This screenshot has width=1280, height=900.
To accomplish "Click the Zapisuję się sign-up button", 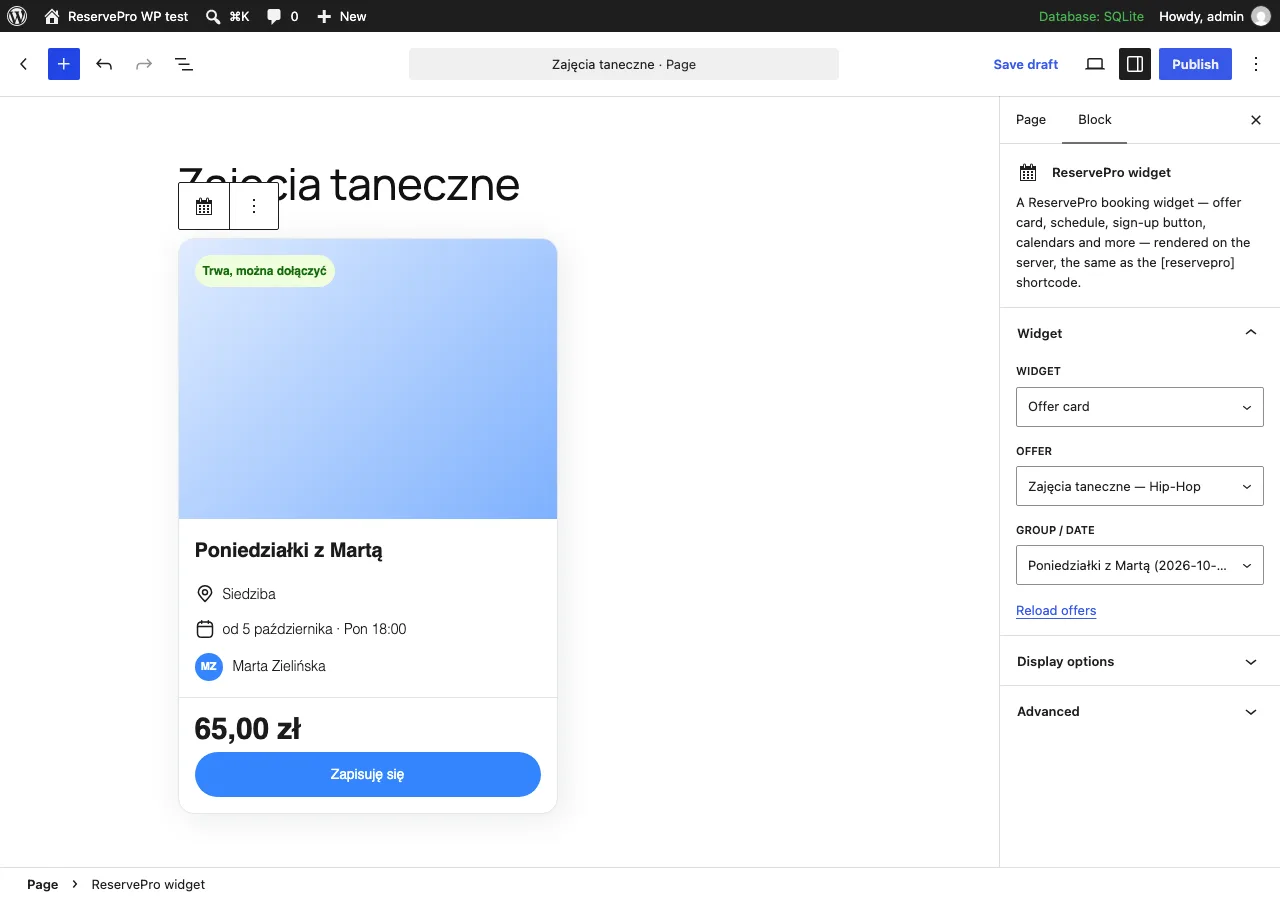I will pyautogui.click(x=368, y=774).
